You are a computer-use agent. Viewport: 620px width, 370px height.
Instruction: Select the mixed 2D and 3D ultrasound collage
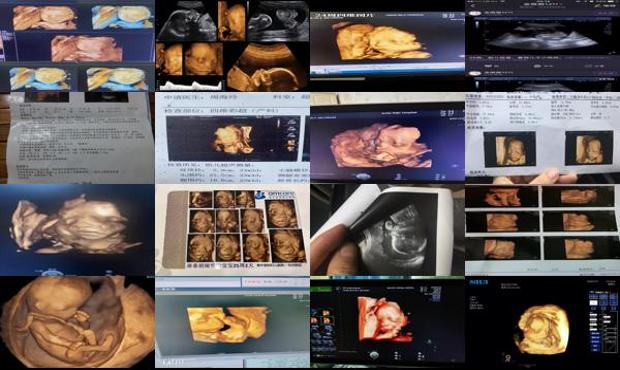pyautogui.click(x=232, y=46)
